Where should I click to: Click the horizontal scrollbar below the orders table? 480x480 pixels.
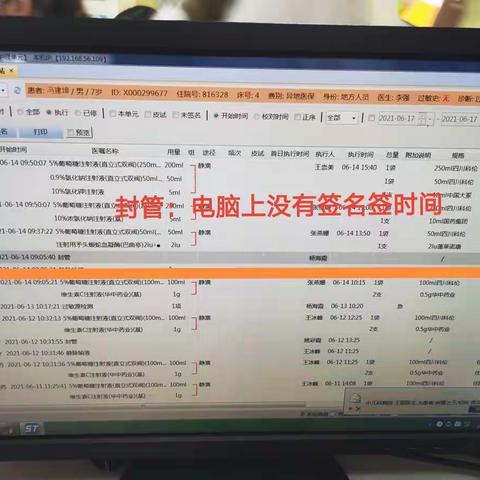[x=153, y=405]
